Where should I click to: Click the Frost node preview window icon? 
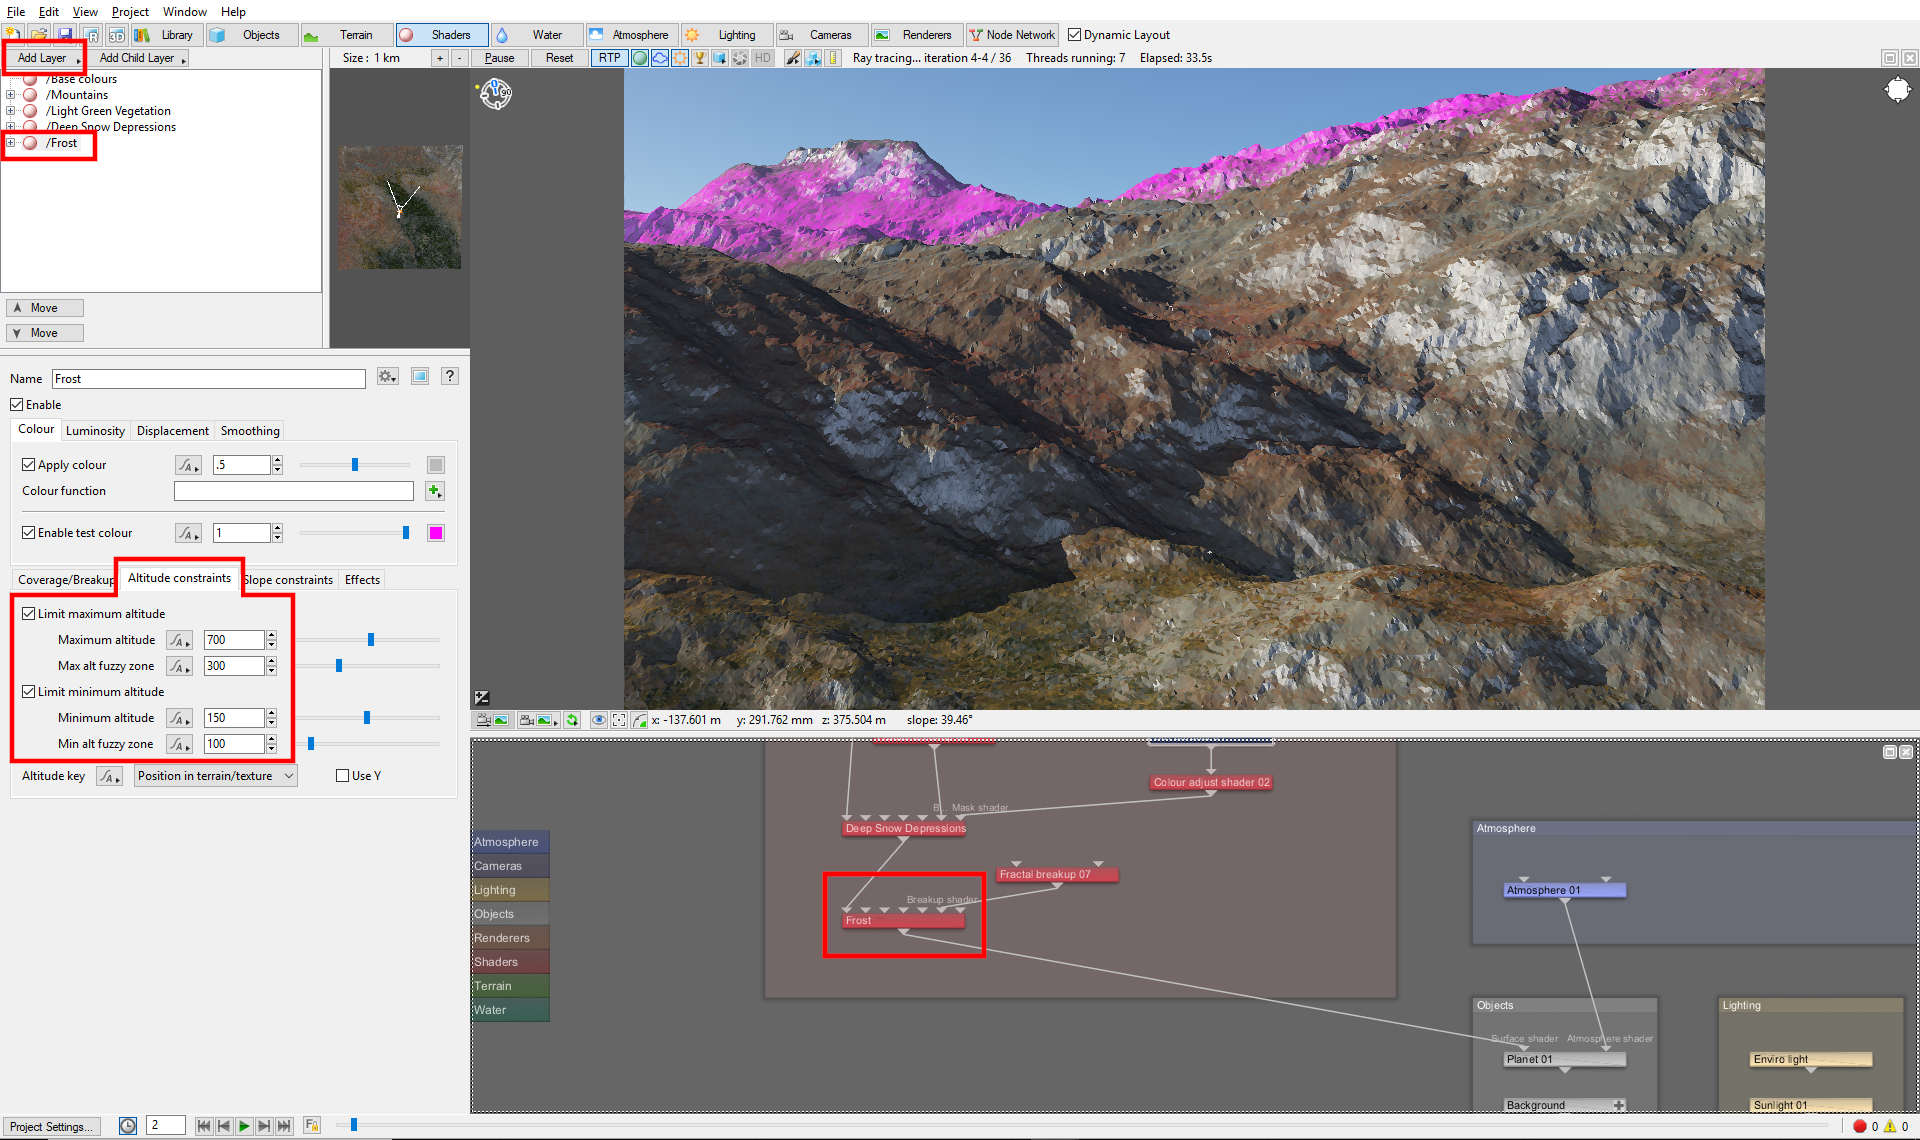point(420,377)
